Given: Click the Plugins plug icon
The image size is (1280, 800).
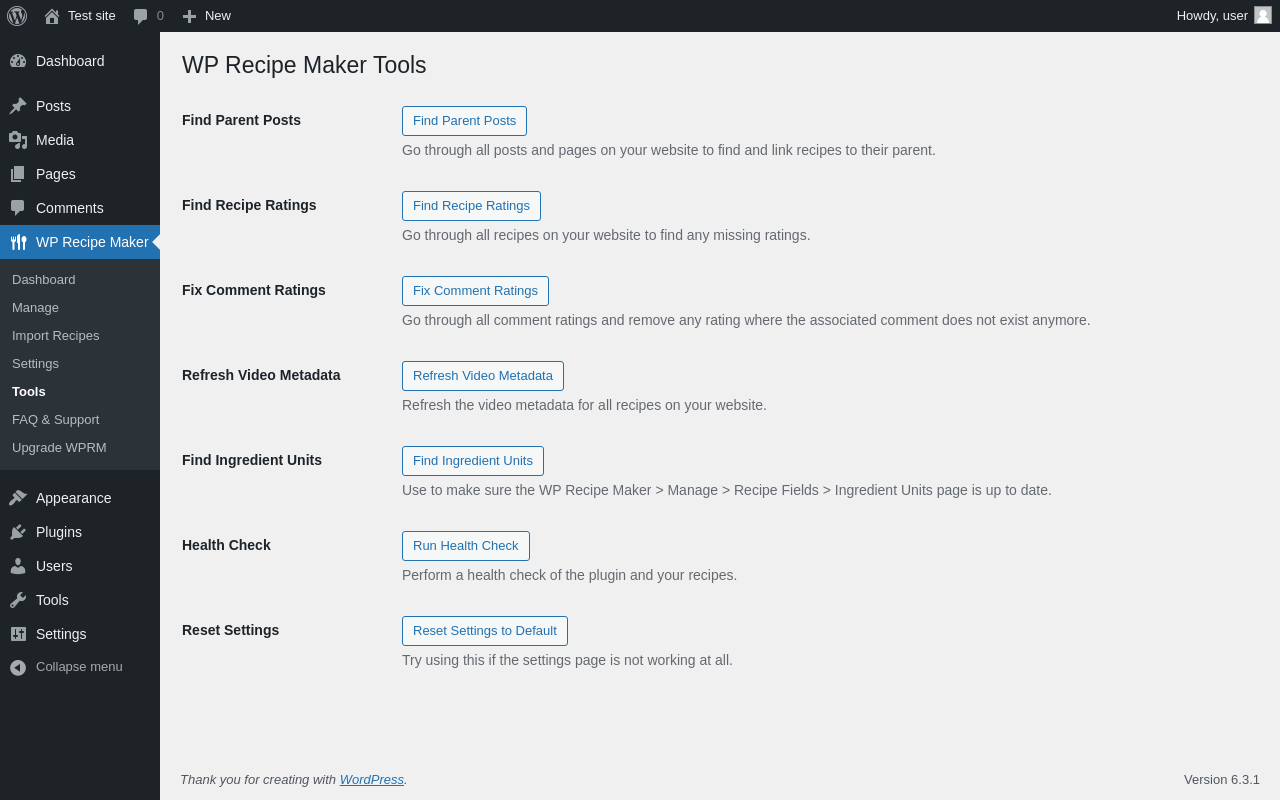Looking at the screenshot, I should click(18, 532).
